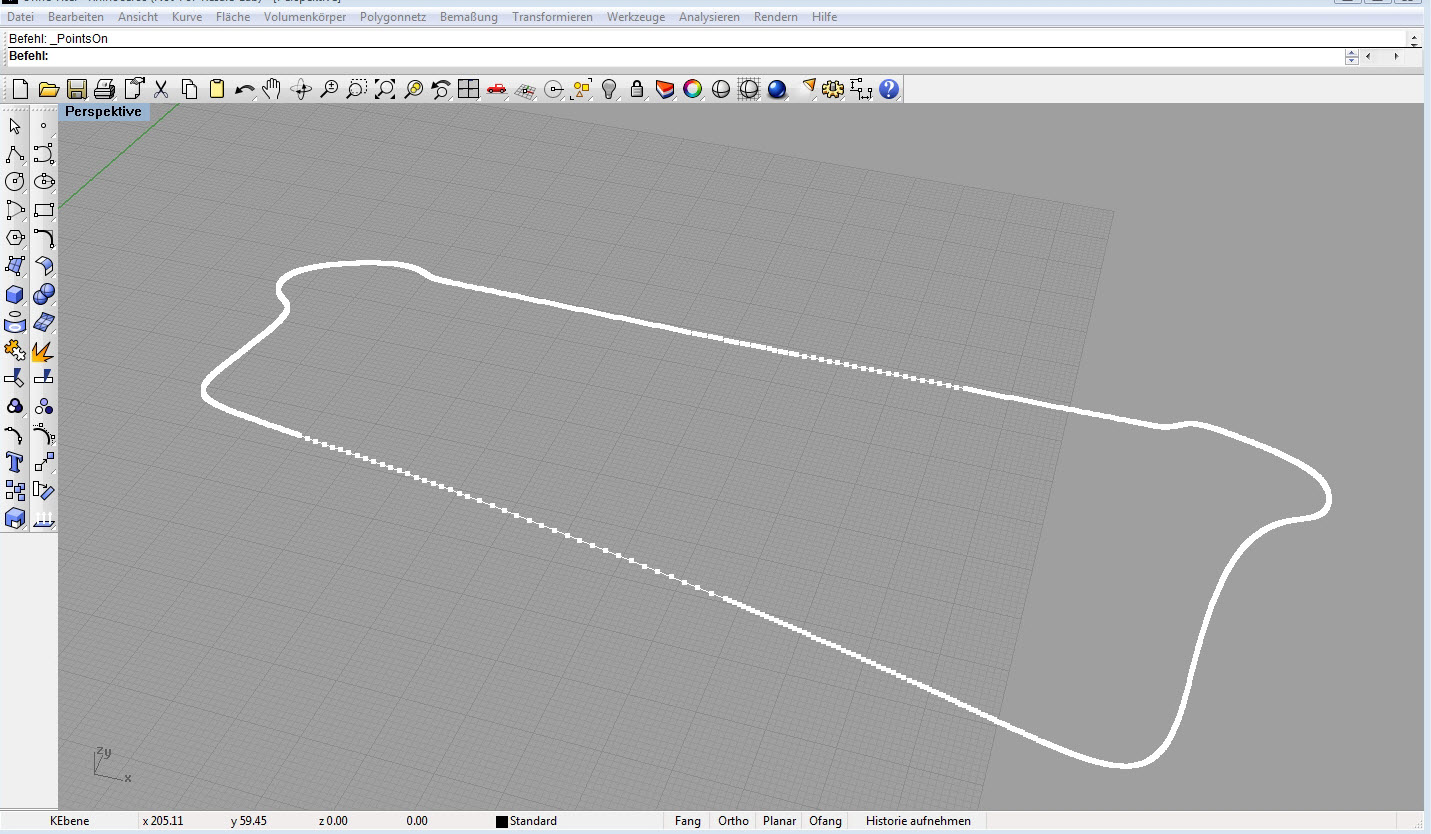Open the Rendern menu

pos(776,17)
